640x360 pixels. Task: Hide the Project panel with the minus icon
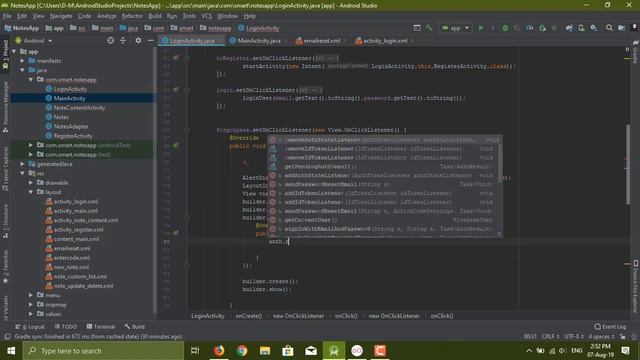coord(150,40)
